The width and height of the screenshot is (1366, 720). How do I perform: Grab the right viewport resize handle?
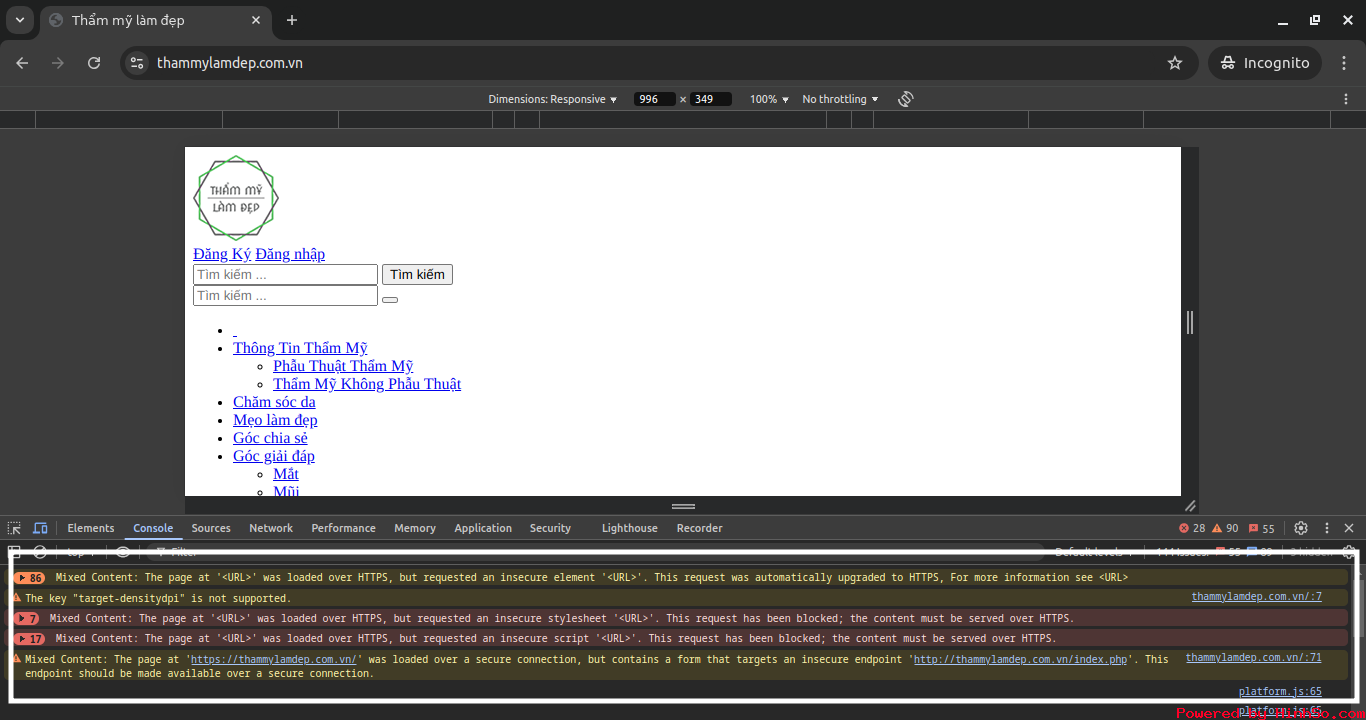point(1189,322)
